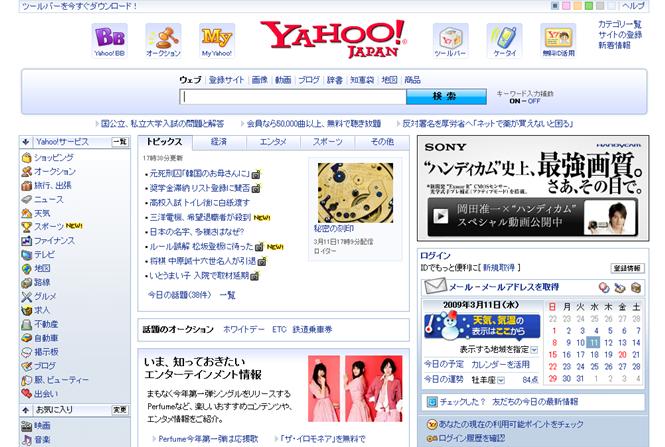Open the Yahoo! BB icon
Image resolution: width=665 pixels, height=447 pixels.
tap(109, 41)
